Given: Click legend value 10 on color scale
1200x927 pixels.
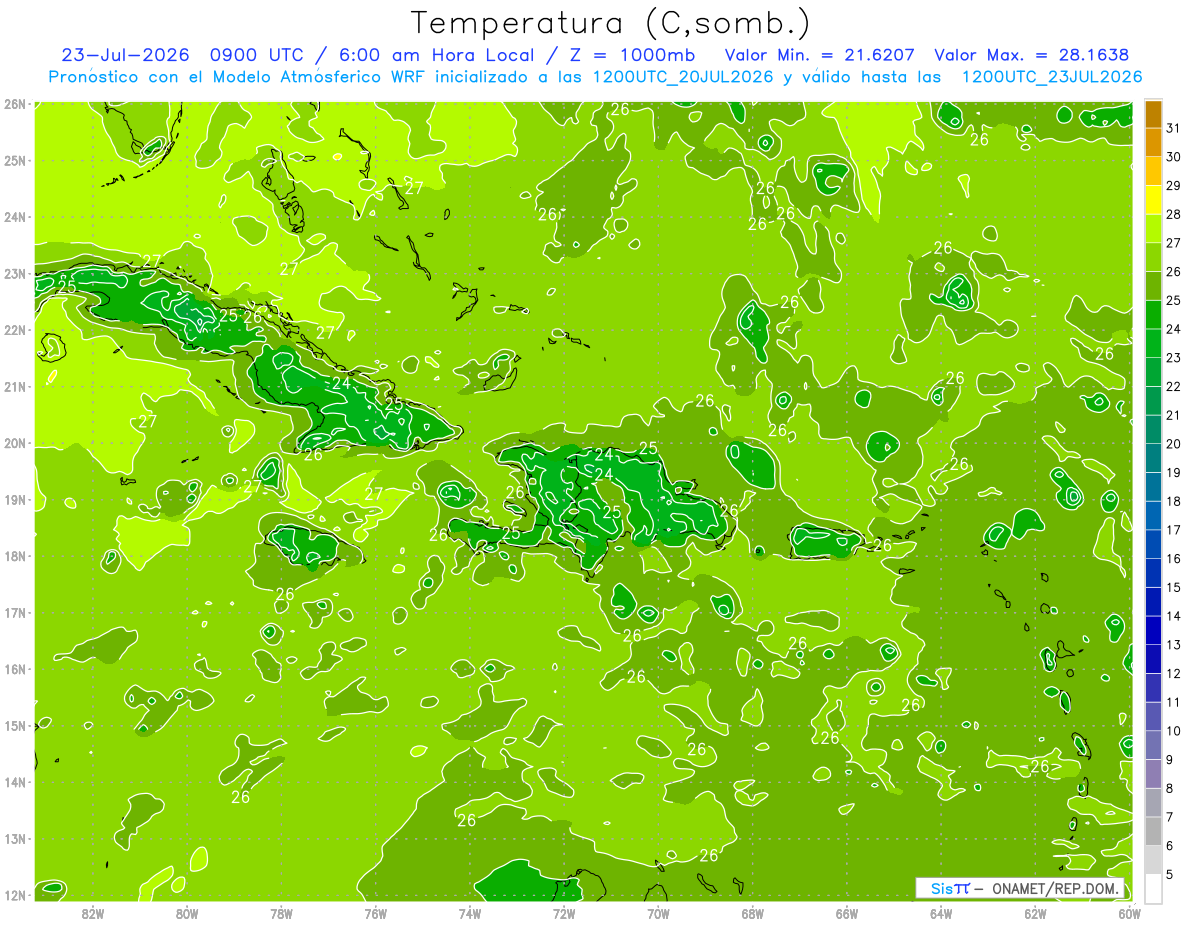Looking at the screenshot, I should [1174, 731].
